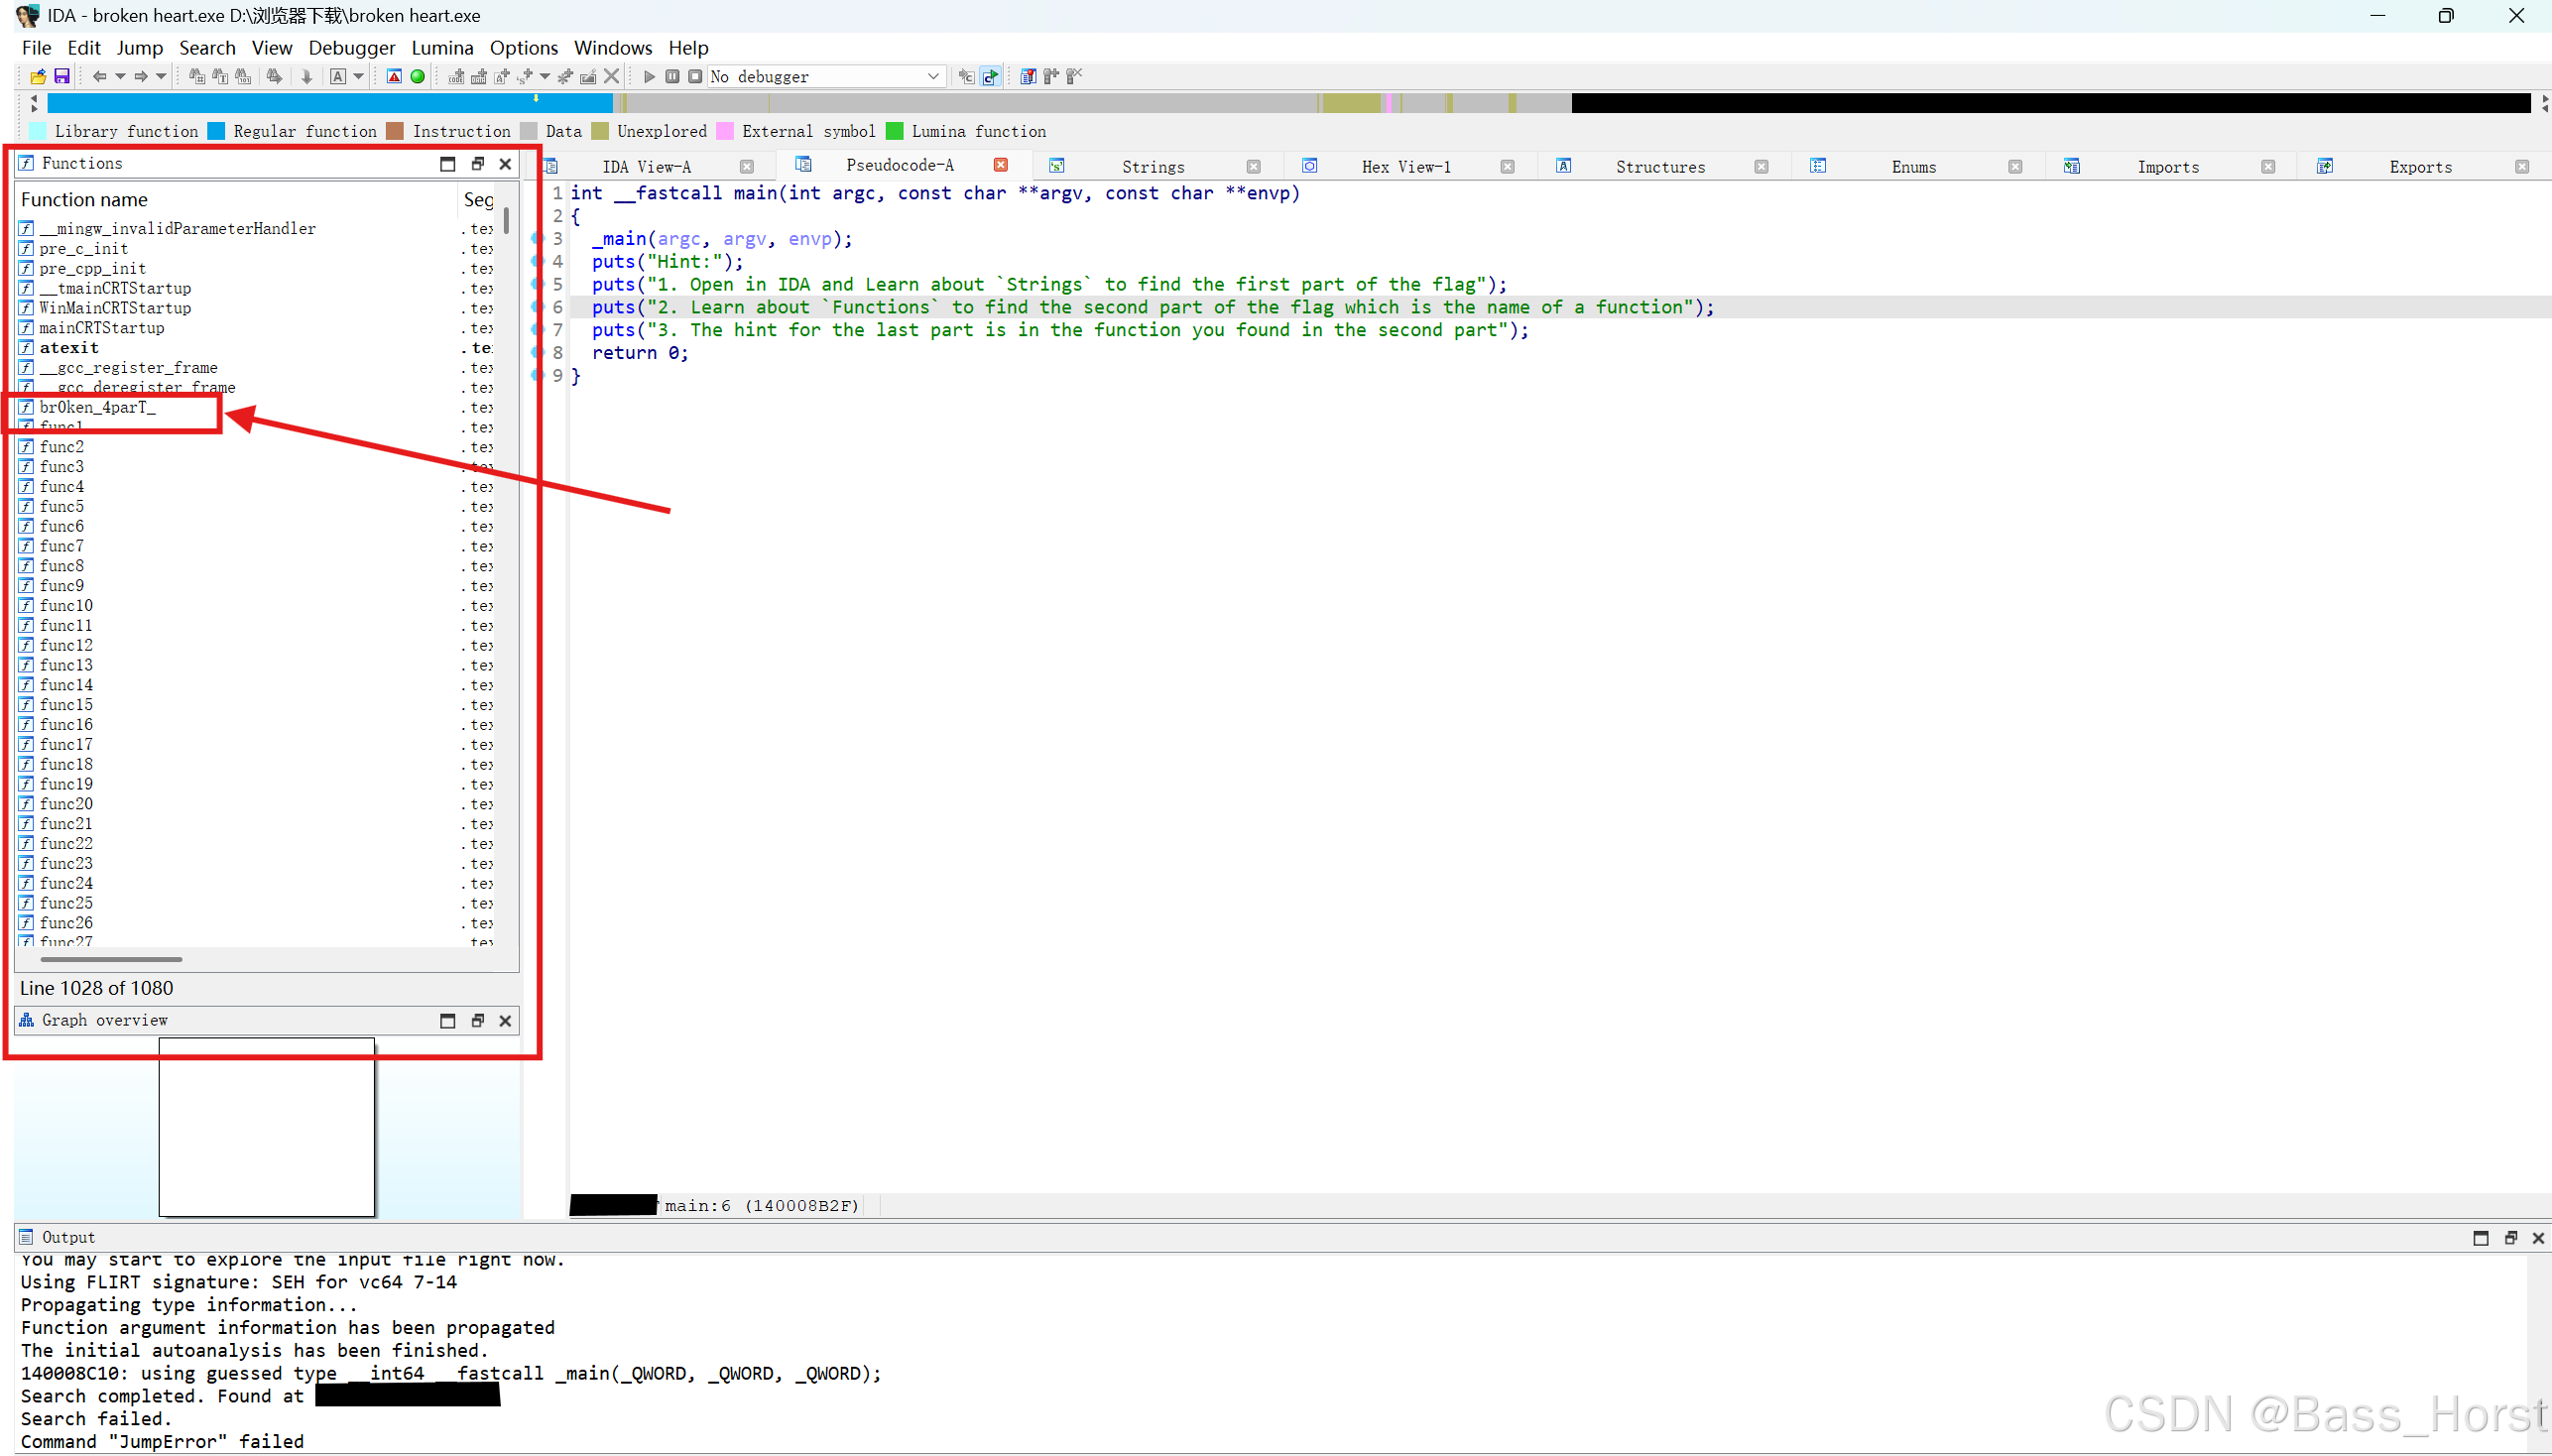This screenshot has height=1456, width=2552.
Task: Open the No debugger dropdown
Action: pyautogui.click(x=932, y=76)
